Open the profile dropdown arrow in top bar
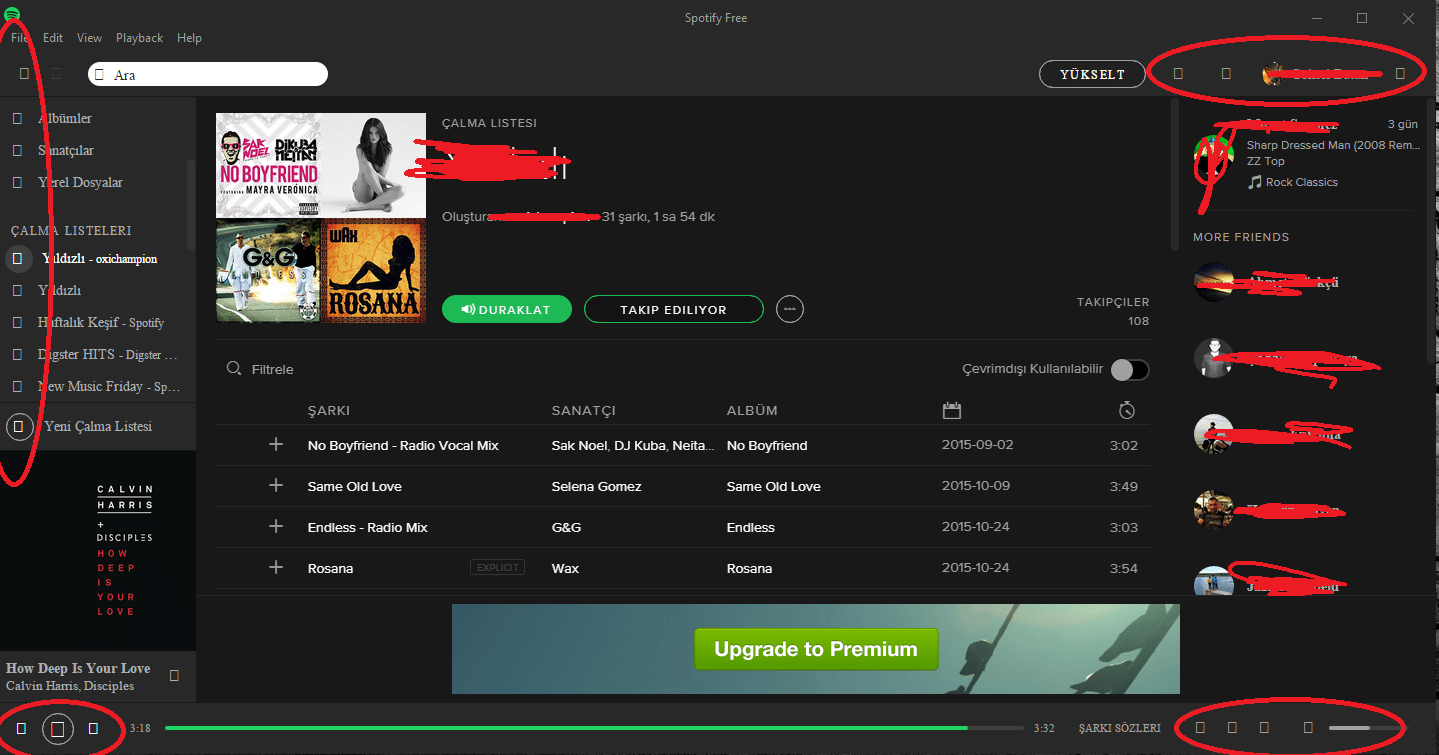This screenshot has width=1439, height=755. point(1400,73)
